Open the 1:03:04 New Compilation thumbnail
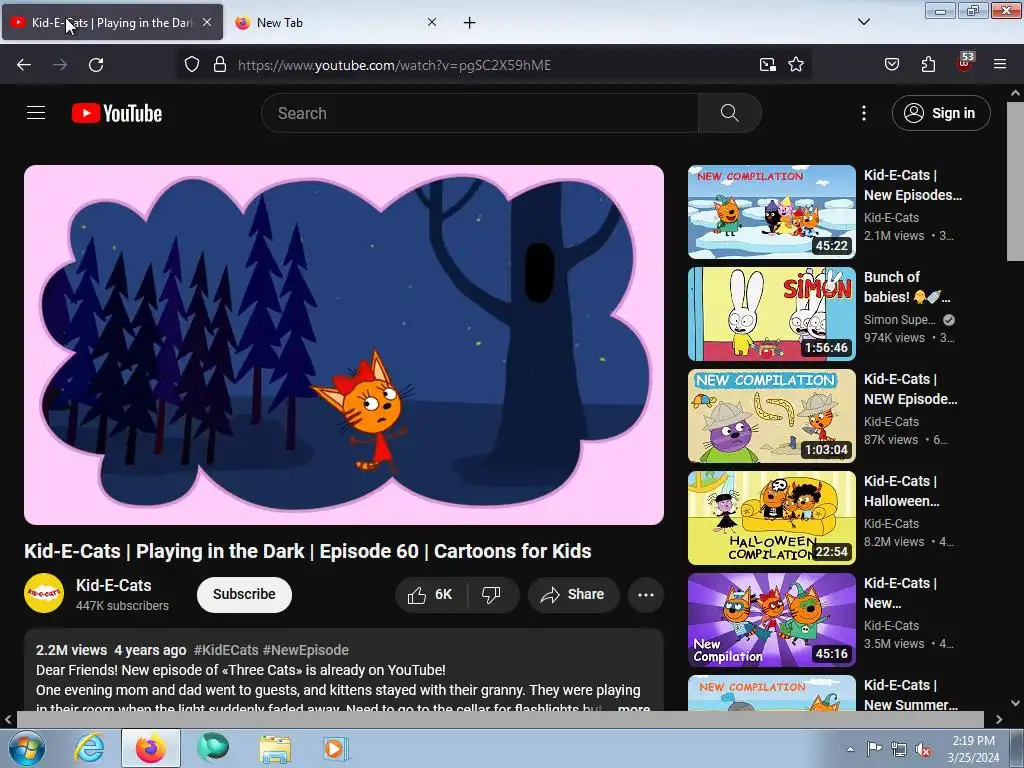The width and height of the screenshot is (1024, 768). 772,416
